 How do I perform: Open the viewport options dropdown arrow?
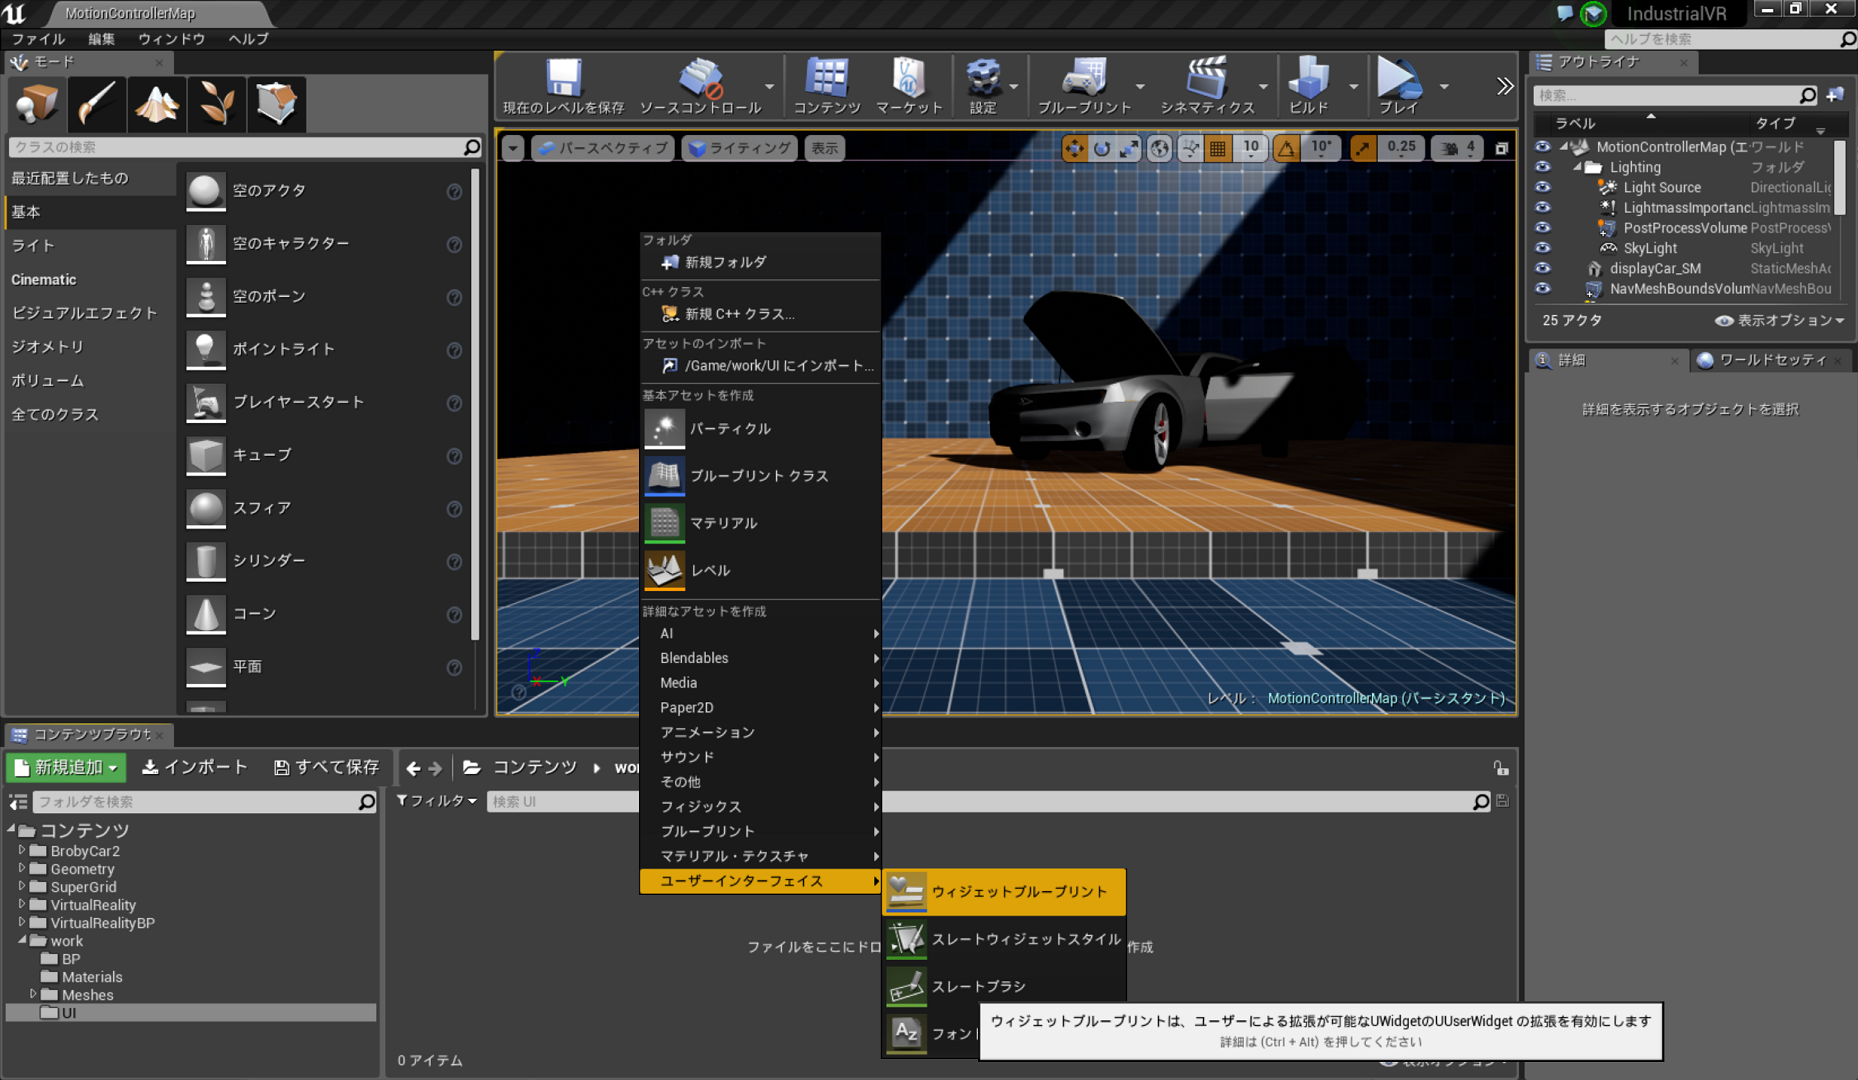pos(513,148)
